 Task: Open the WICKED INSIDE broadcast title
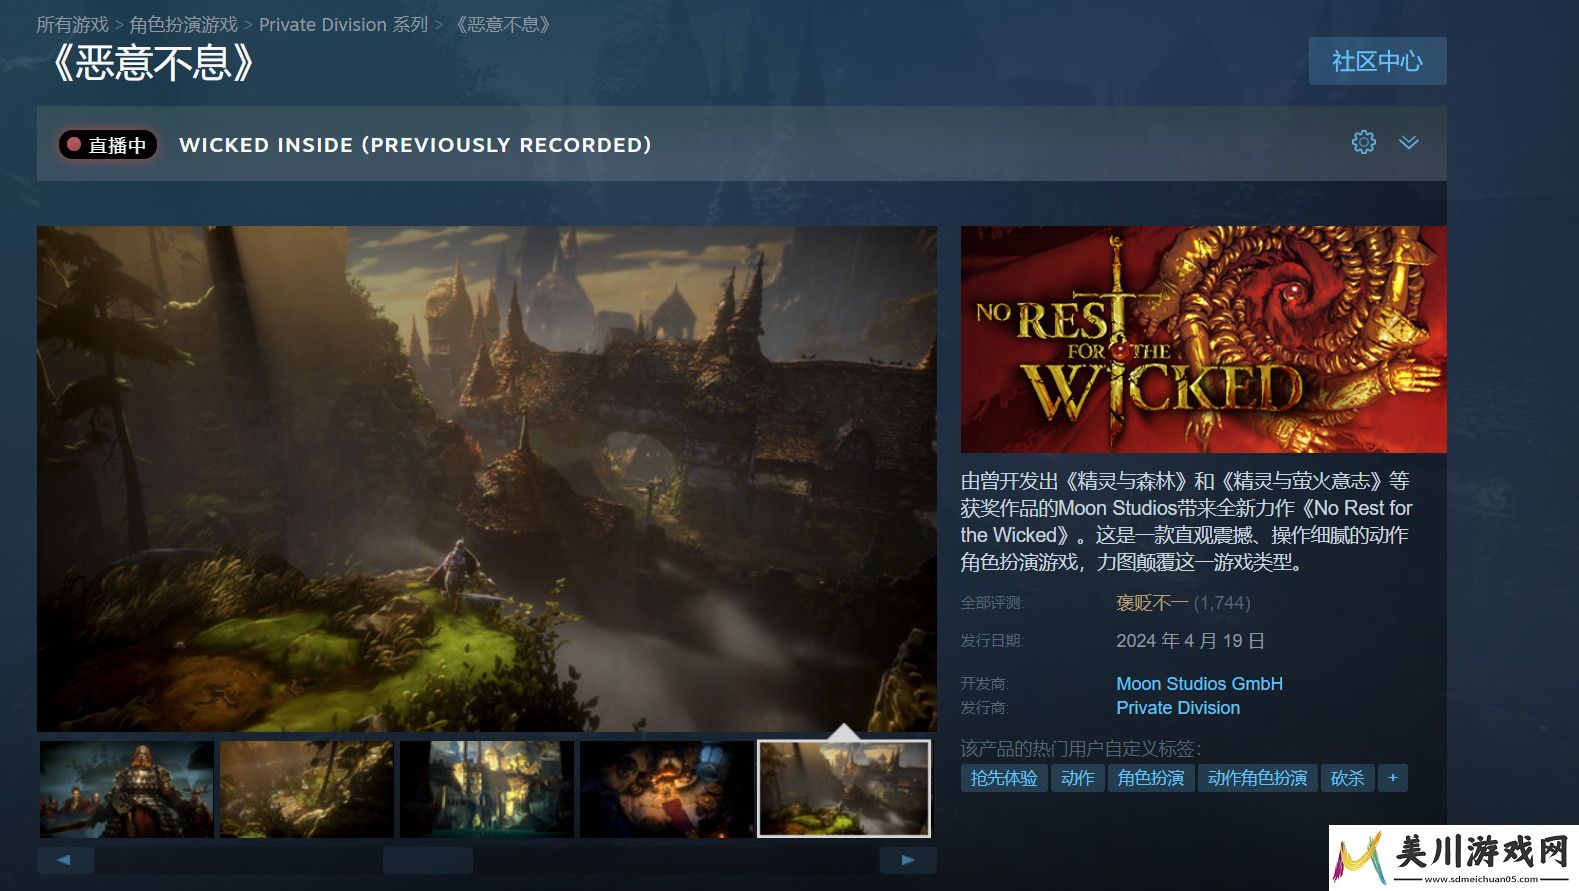point(415,145)
